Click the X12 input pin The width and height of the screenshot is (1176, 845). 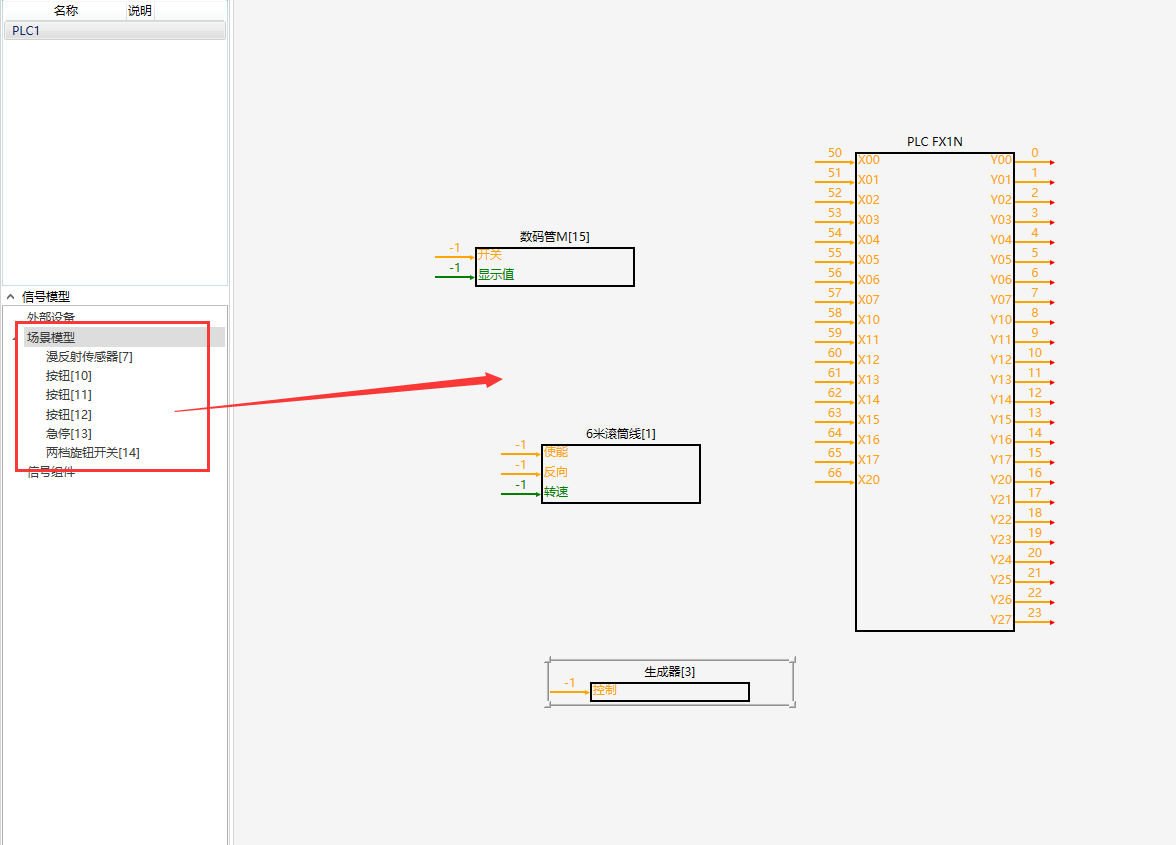869,360
